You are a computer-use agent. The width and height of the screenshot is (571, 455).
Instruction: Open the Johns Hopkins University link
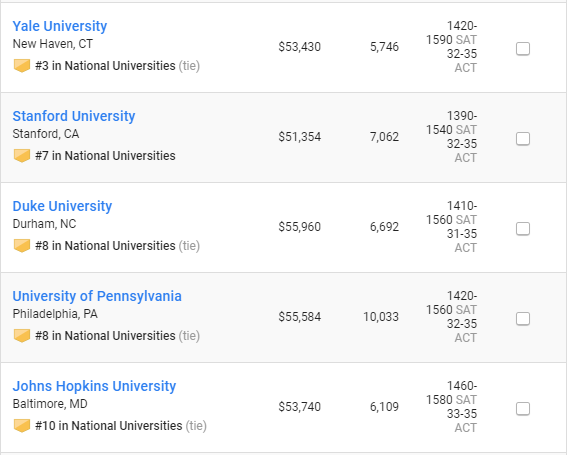pos(94,386)
